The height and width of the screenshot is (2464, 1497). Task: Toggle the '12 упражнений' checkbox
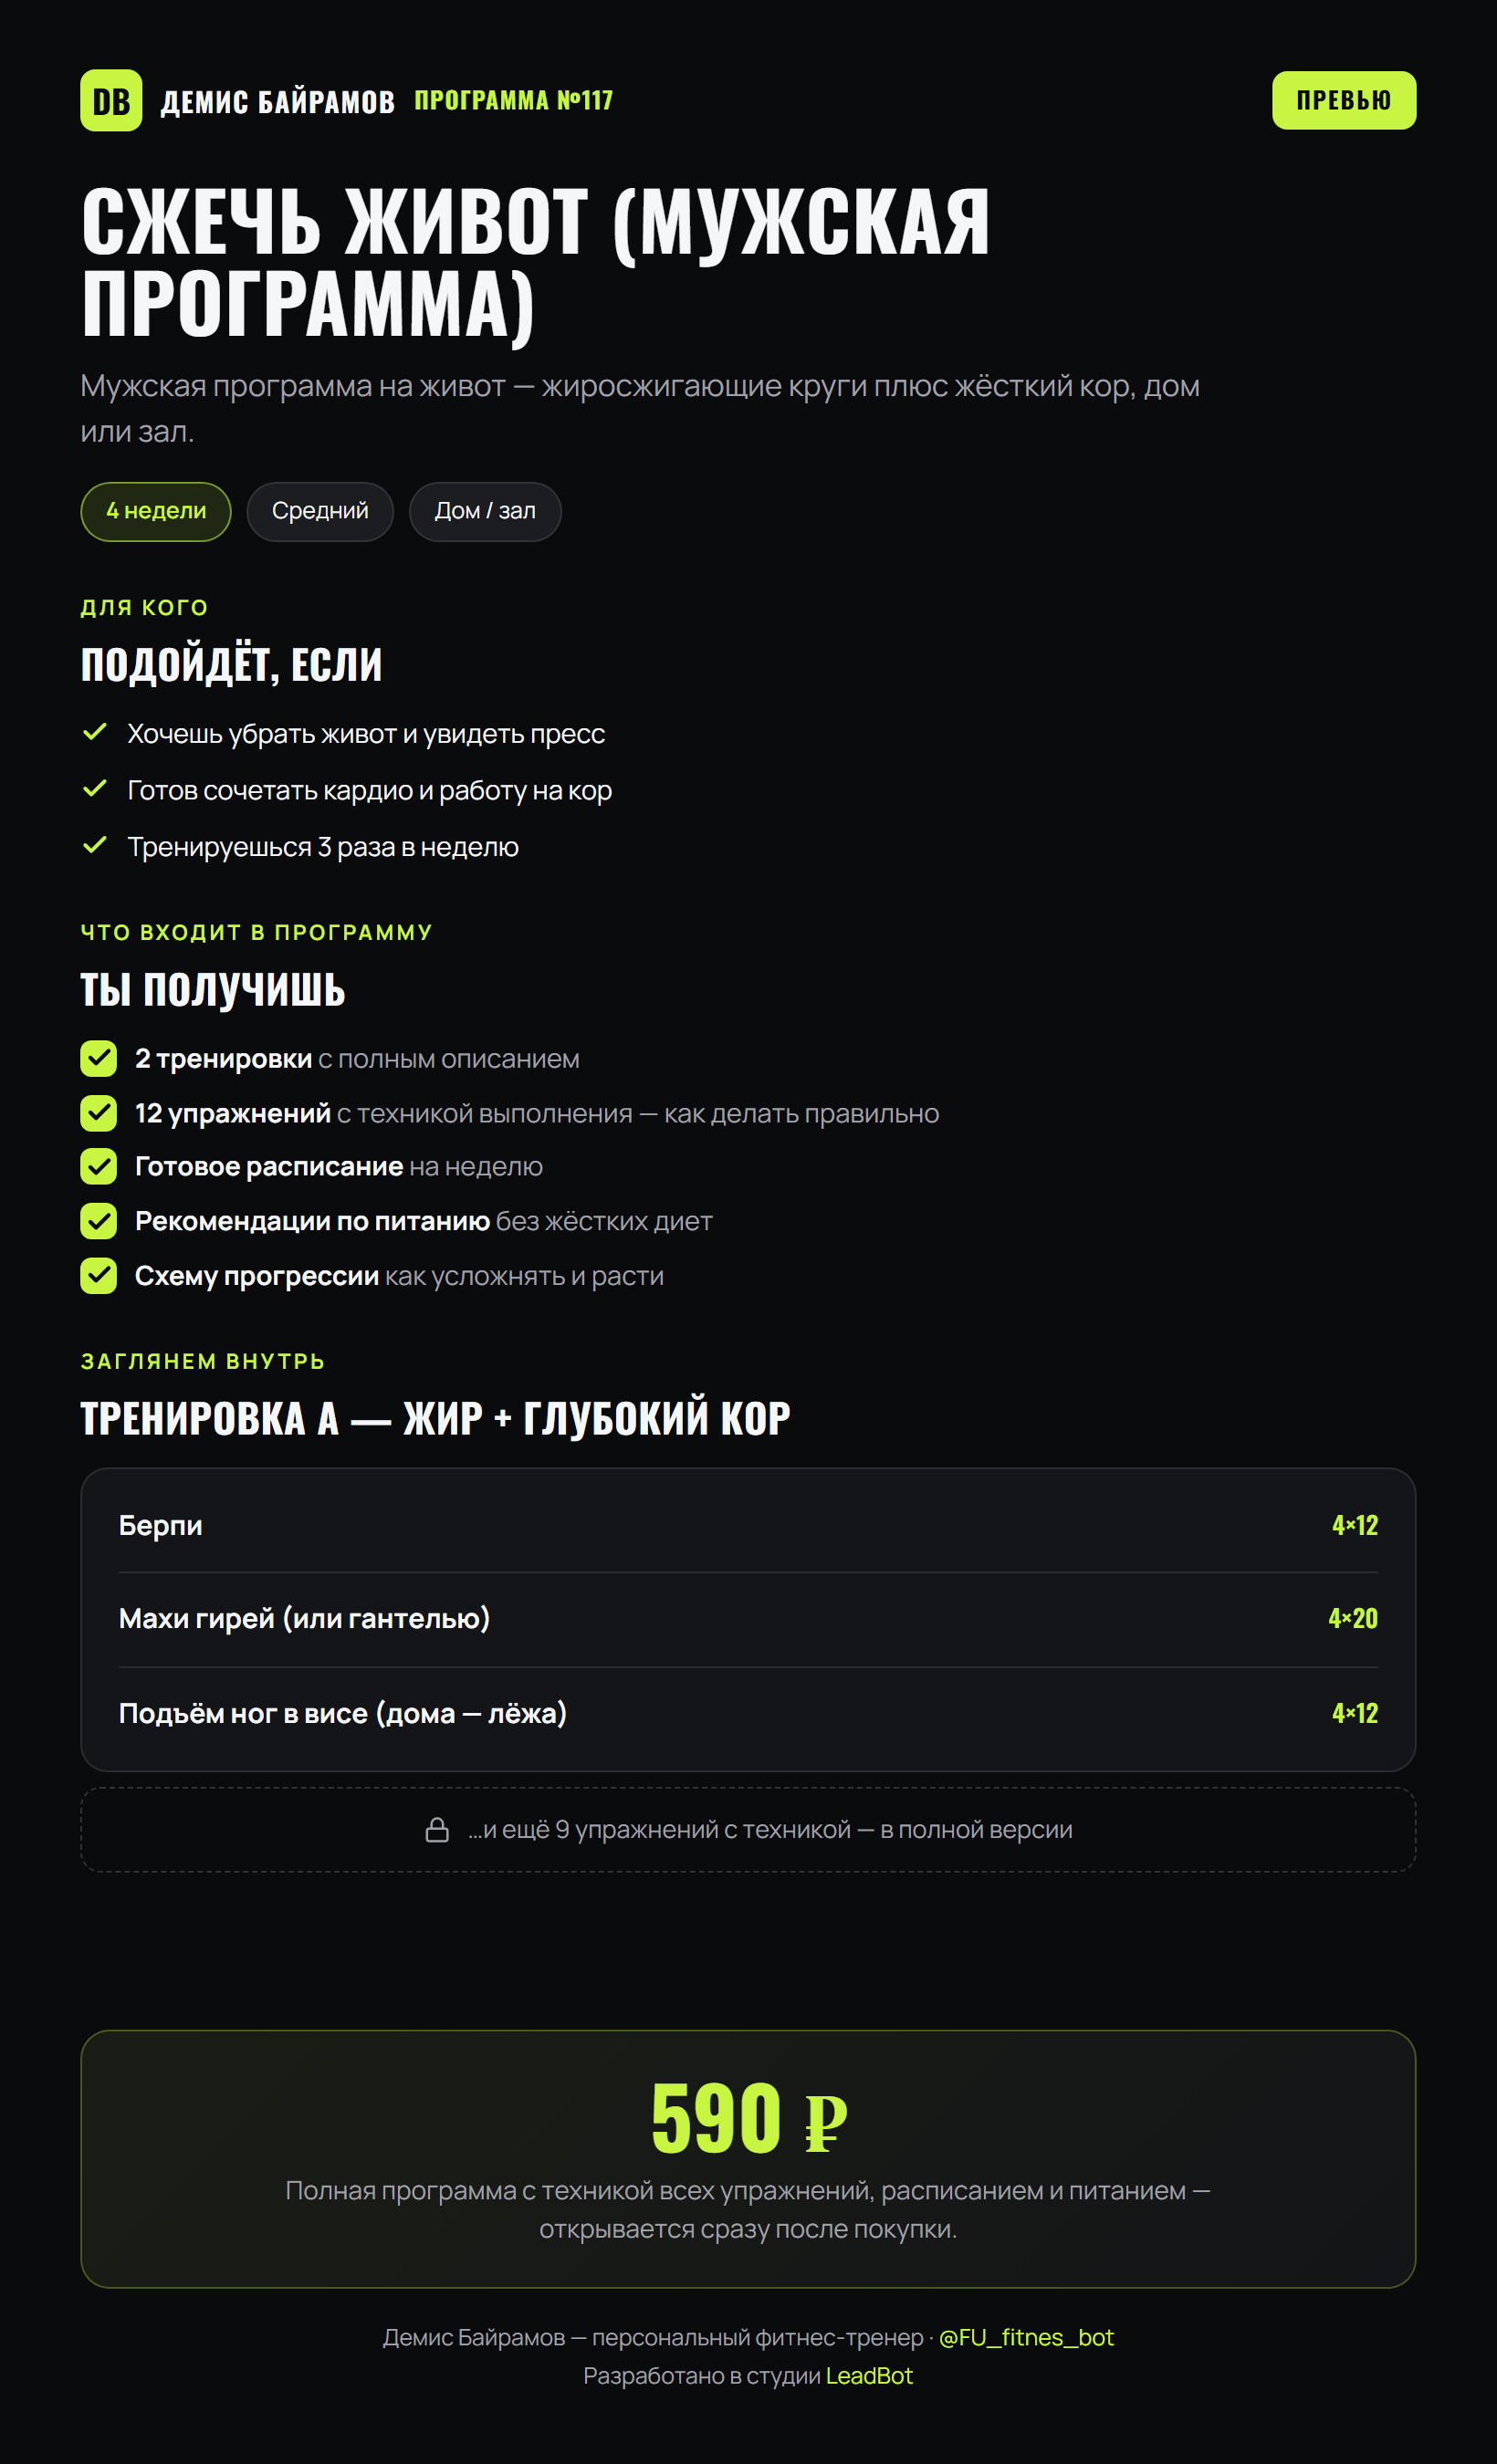pos(98,1112)
